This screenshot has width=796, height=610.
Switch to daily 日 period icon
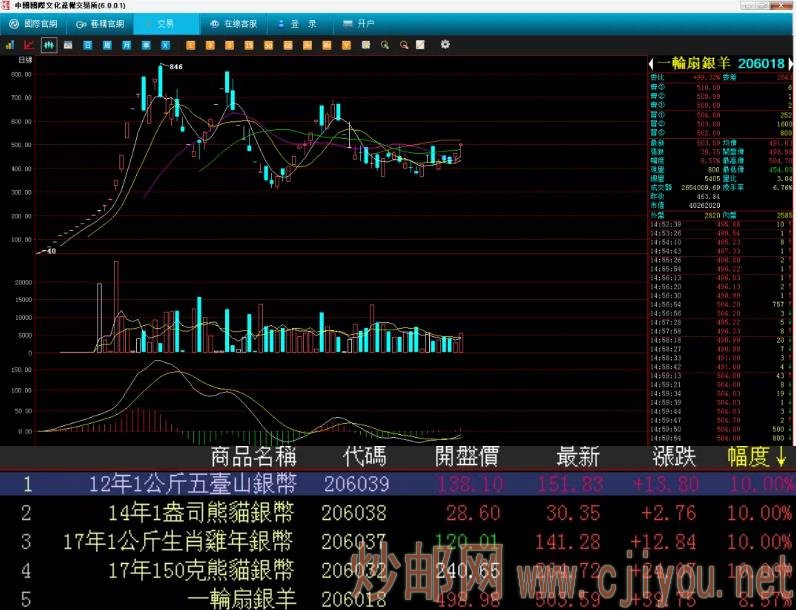[87, 45]
